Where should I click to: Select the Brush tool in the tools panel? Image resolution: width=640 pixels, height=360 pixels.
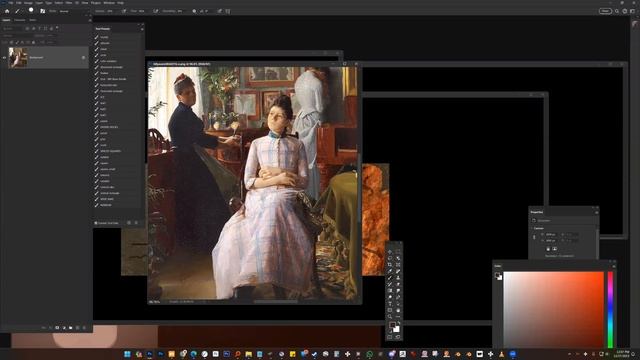click(x=390, y=278)
